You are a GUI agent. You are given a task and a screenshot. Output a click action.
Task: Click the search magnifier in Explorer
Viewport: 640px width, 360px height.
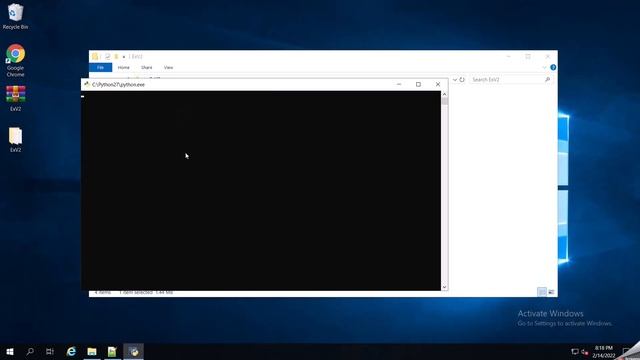point(547,80)
